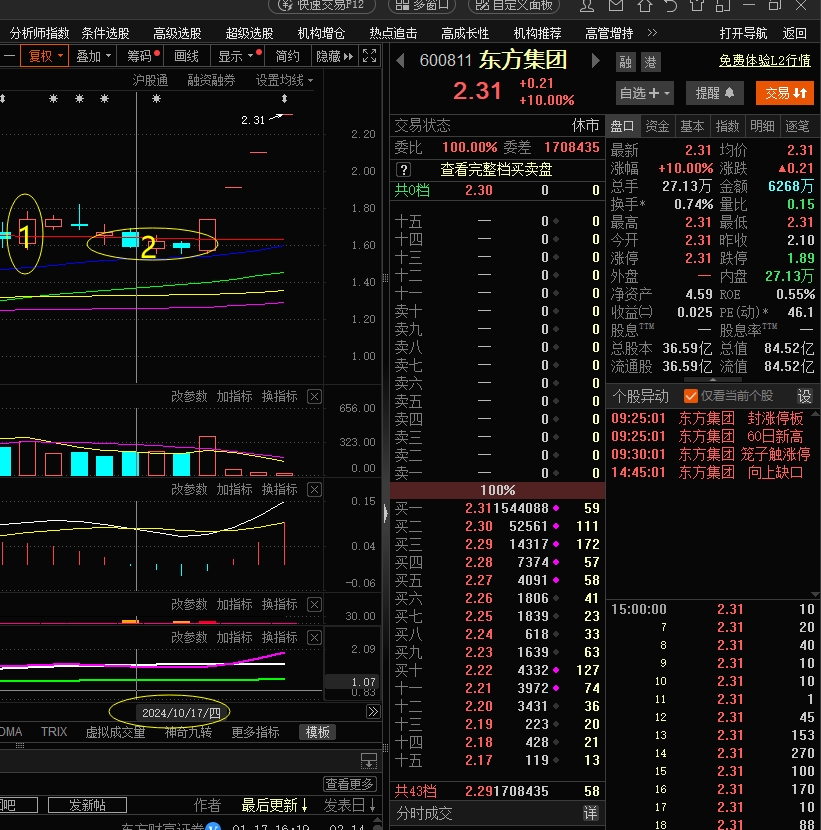Image resolution: width=821 pixels, height=830 pixels.
Task: Click 查看完整档买卖盘
Action: click(496, 169)
